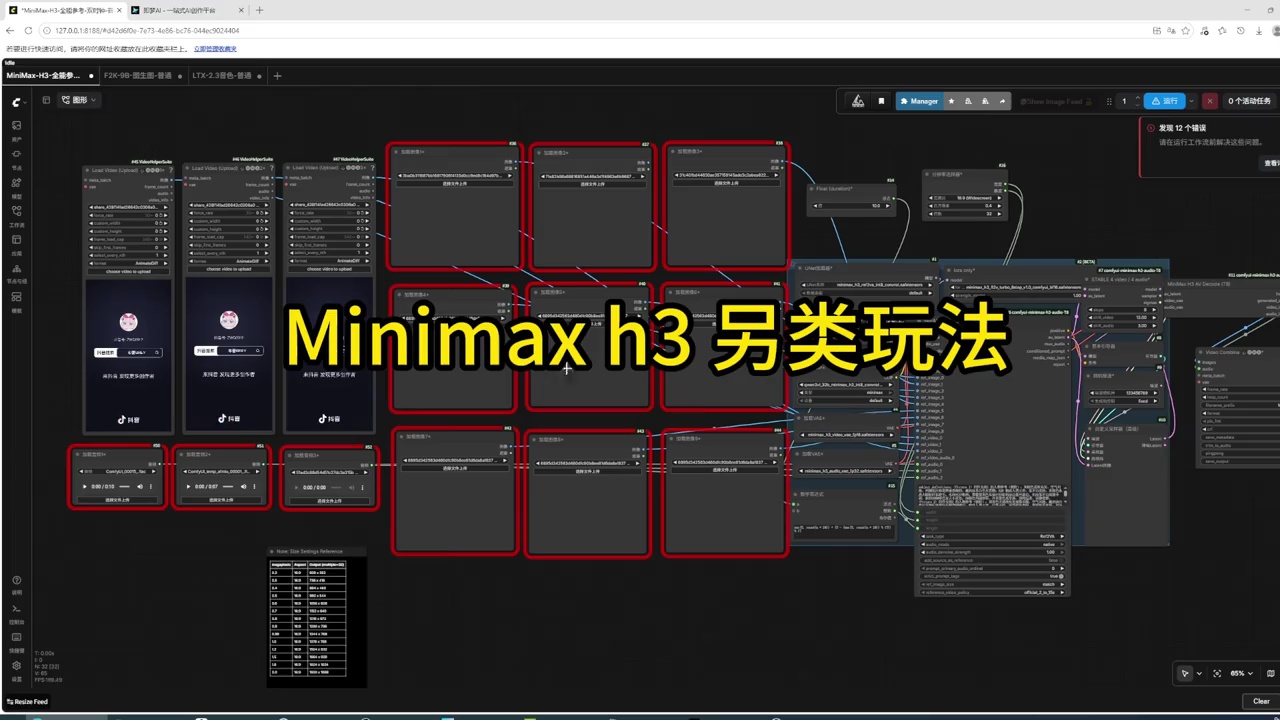Open the Settings gear in sidebar
This screenshot has height=720, width=1280.
16,665
